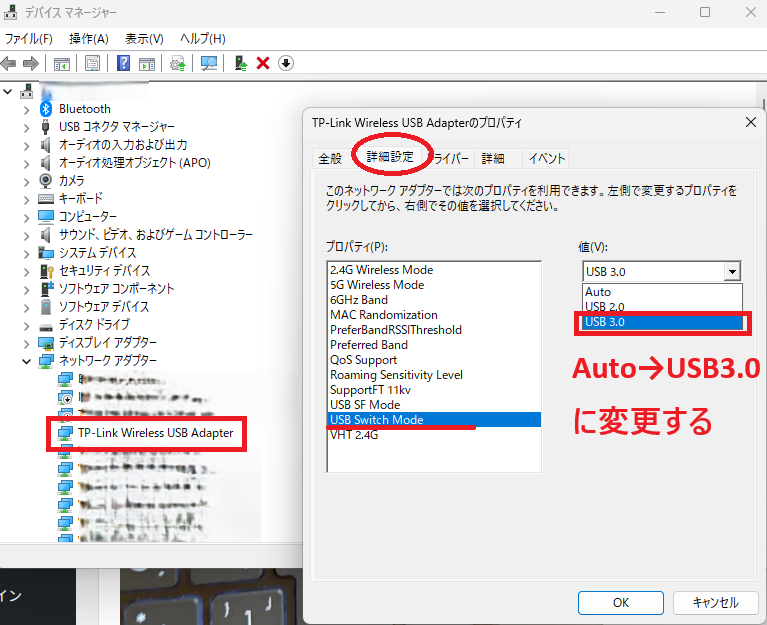Select USB SF Mode property

(x=434, y=405)
